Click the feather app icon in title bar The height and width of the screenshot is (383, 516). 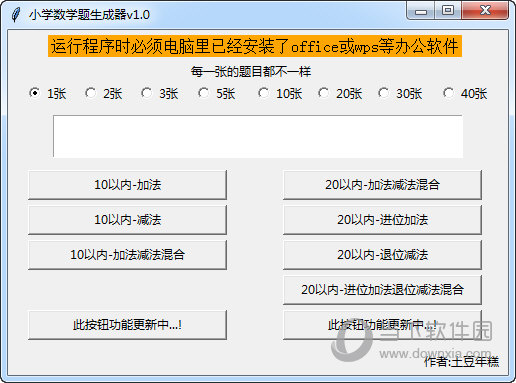(16, 14)
